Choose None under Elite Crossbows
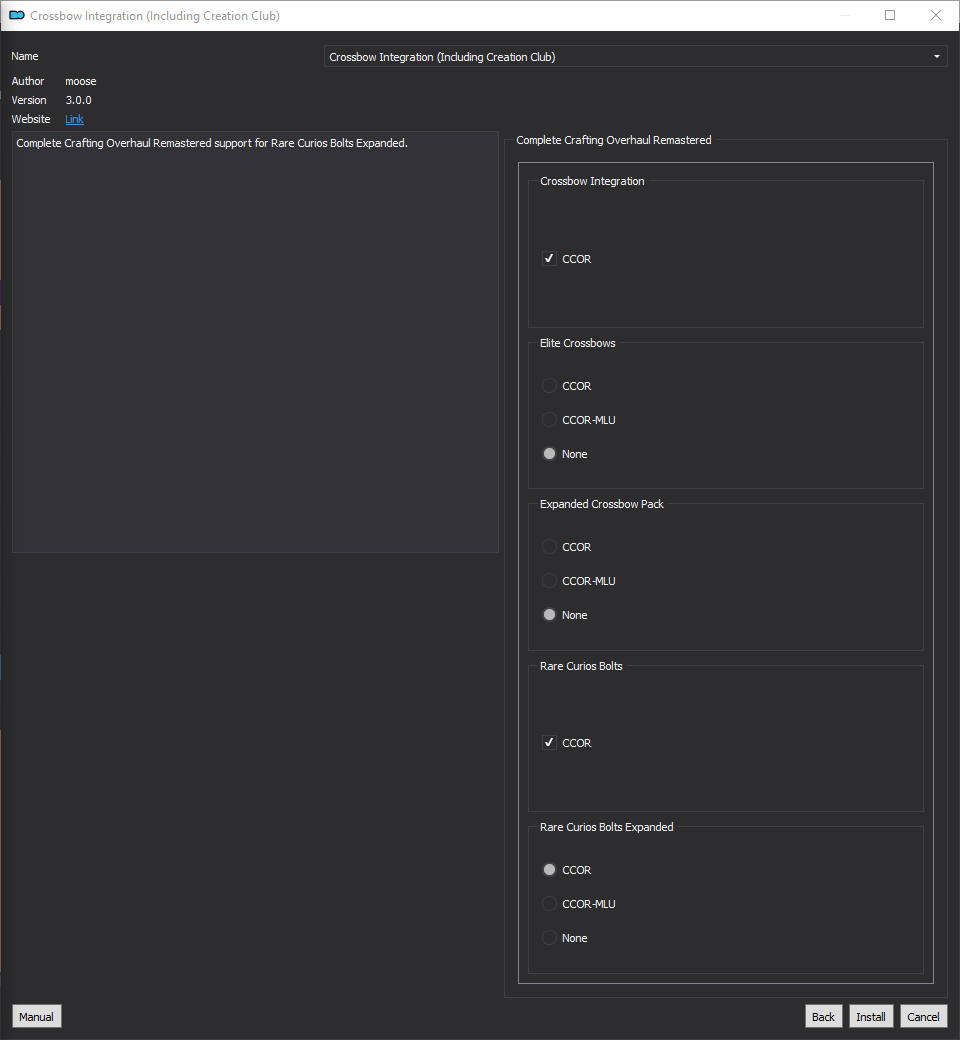 tap(549, 454)
